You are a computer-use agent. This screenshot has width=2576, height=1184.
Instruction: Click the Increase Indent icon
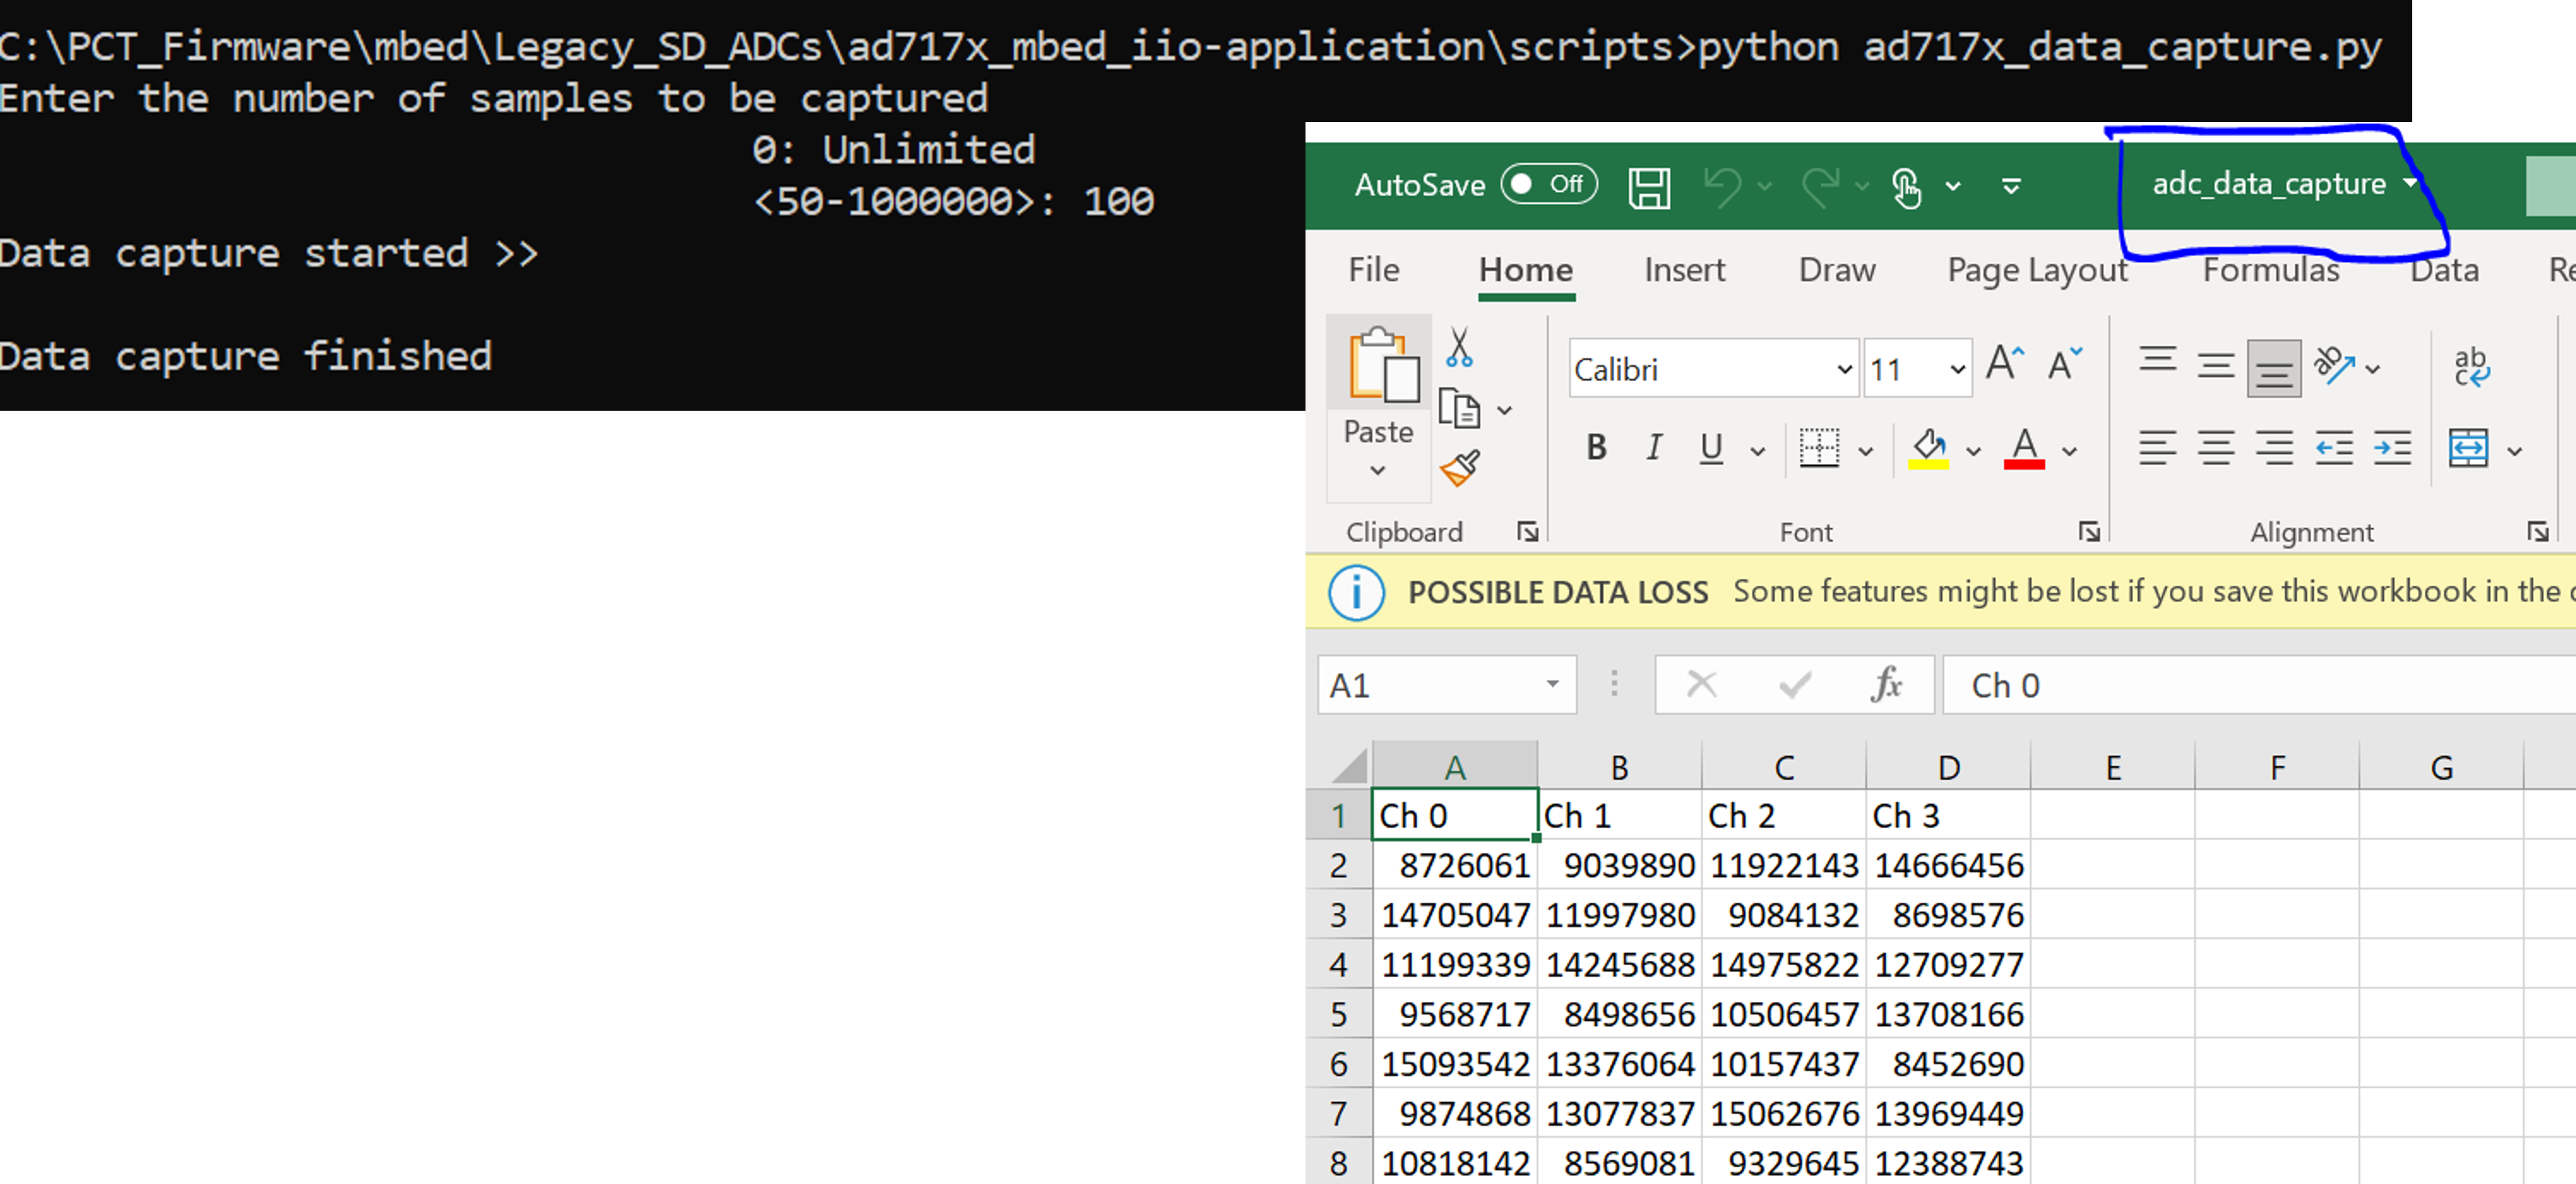click(x=2392, y=448)
